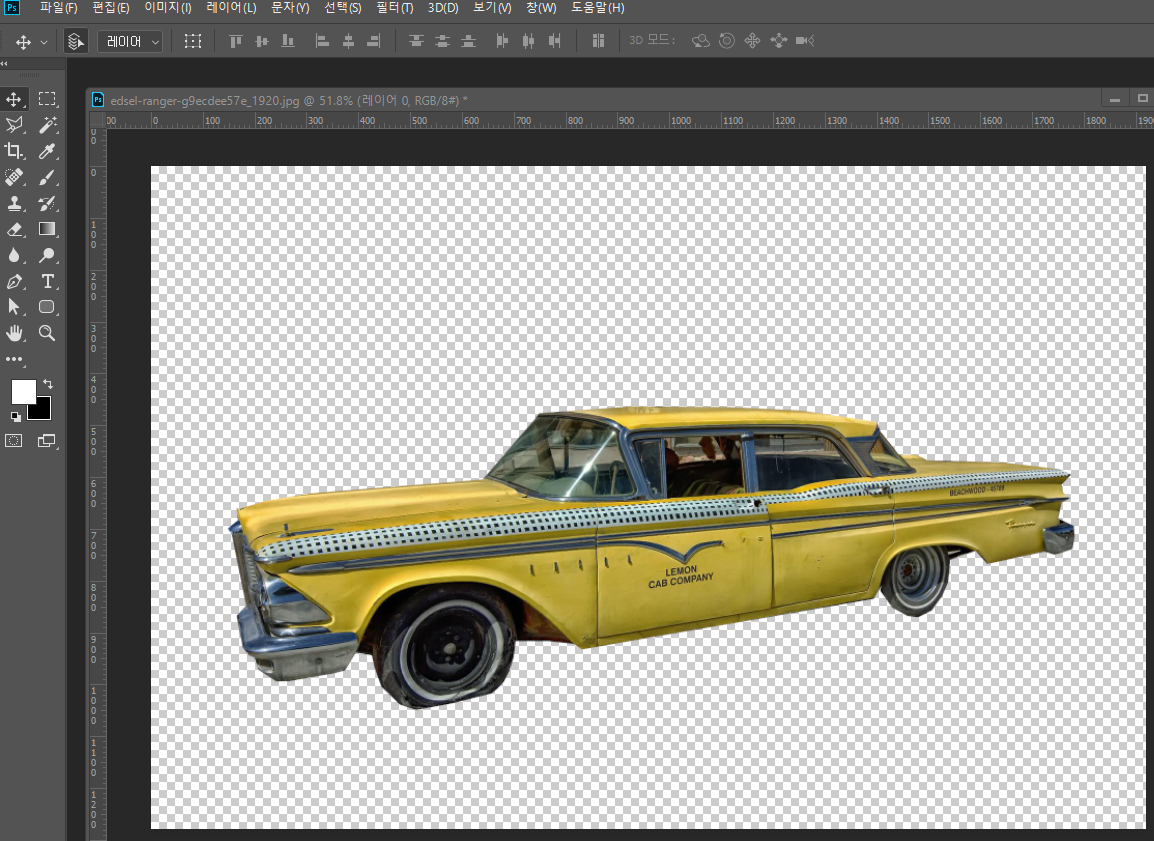
Task: Select the Polygonal Lasso tool
Action: click(x=14, y=125)
